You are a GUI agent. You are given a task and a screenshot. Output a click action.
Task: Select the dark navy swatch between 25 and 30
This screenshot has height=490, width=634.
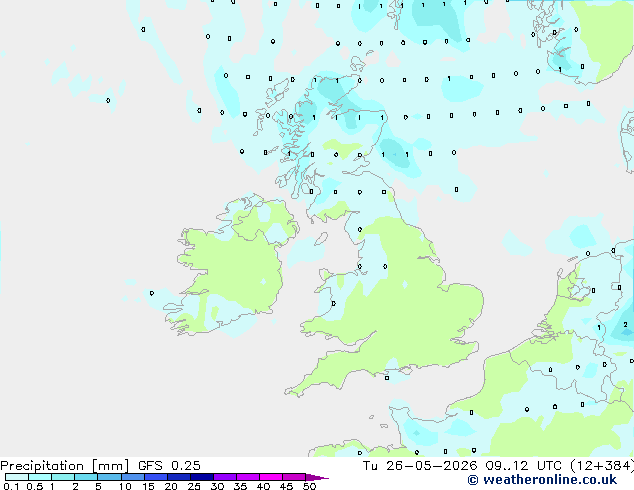pyautogui.click(x=202, y=477)
